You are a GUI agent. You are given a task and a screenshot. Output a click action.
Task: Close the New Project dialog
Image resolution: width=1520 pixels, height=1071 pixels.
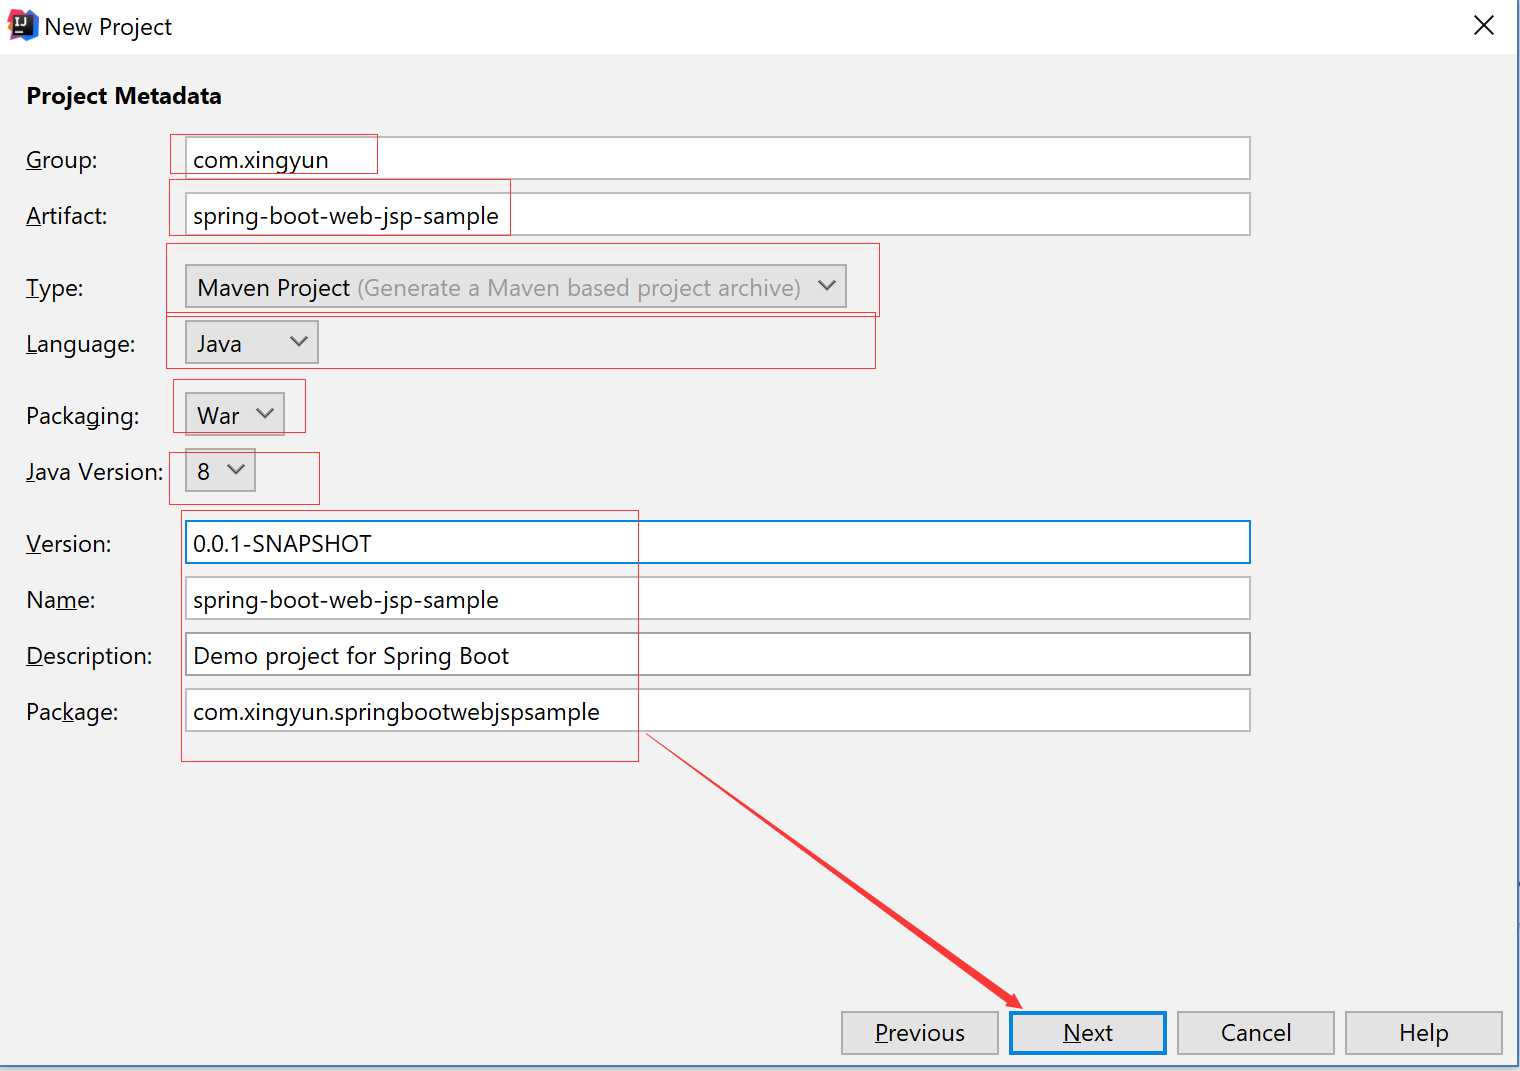point(1484,26)
